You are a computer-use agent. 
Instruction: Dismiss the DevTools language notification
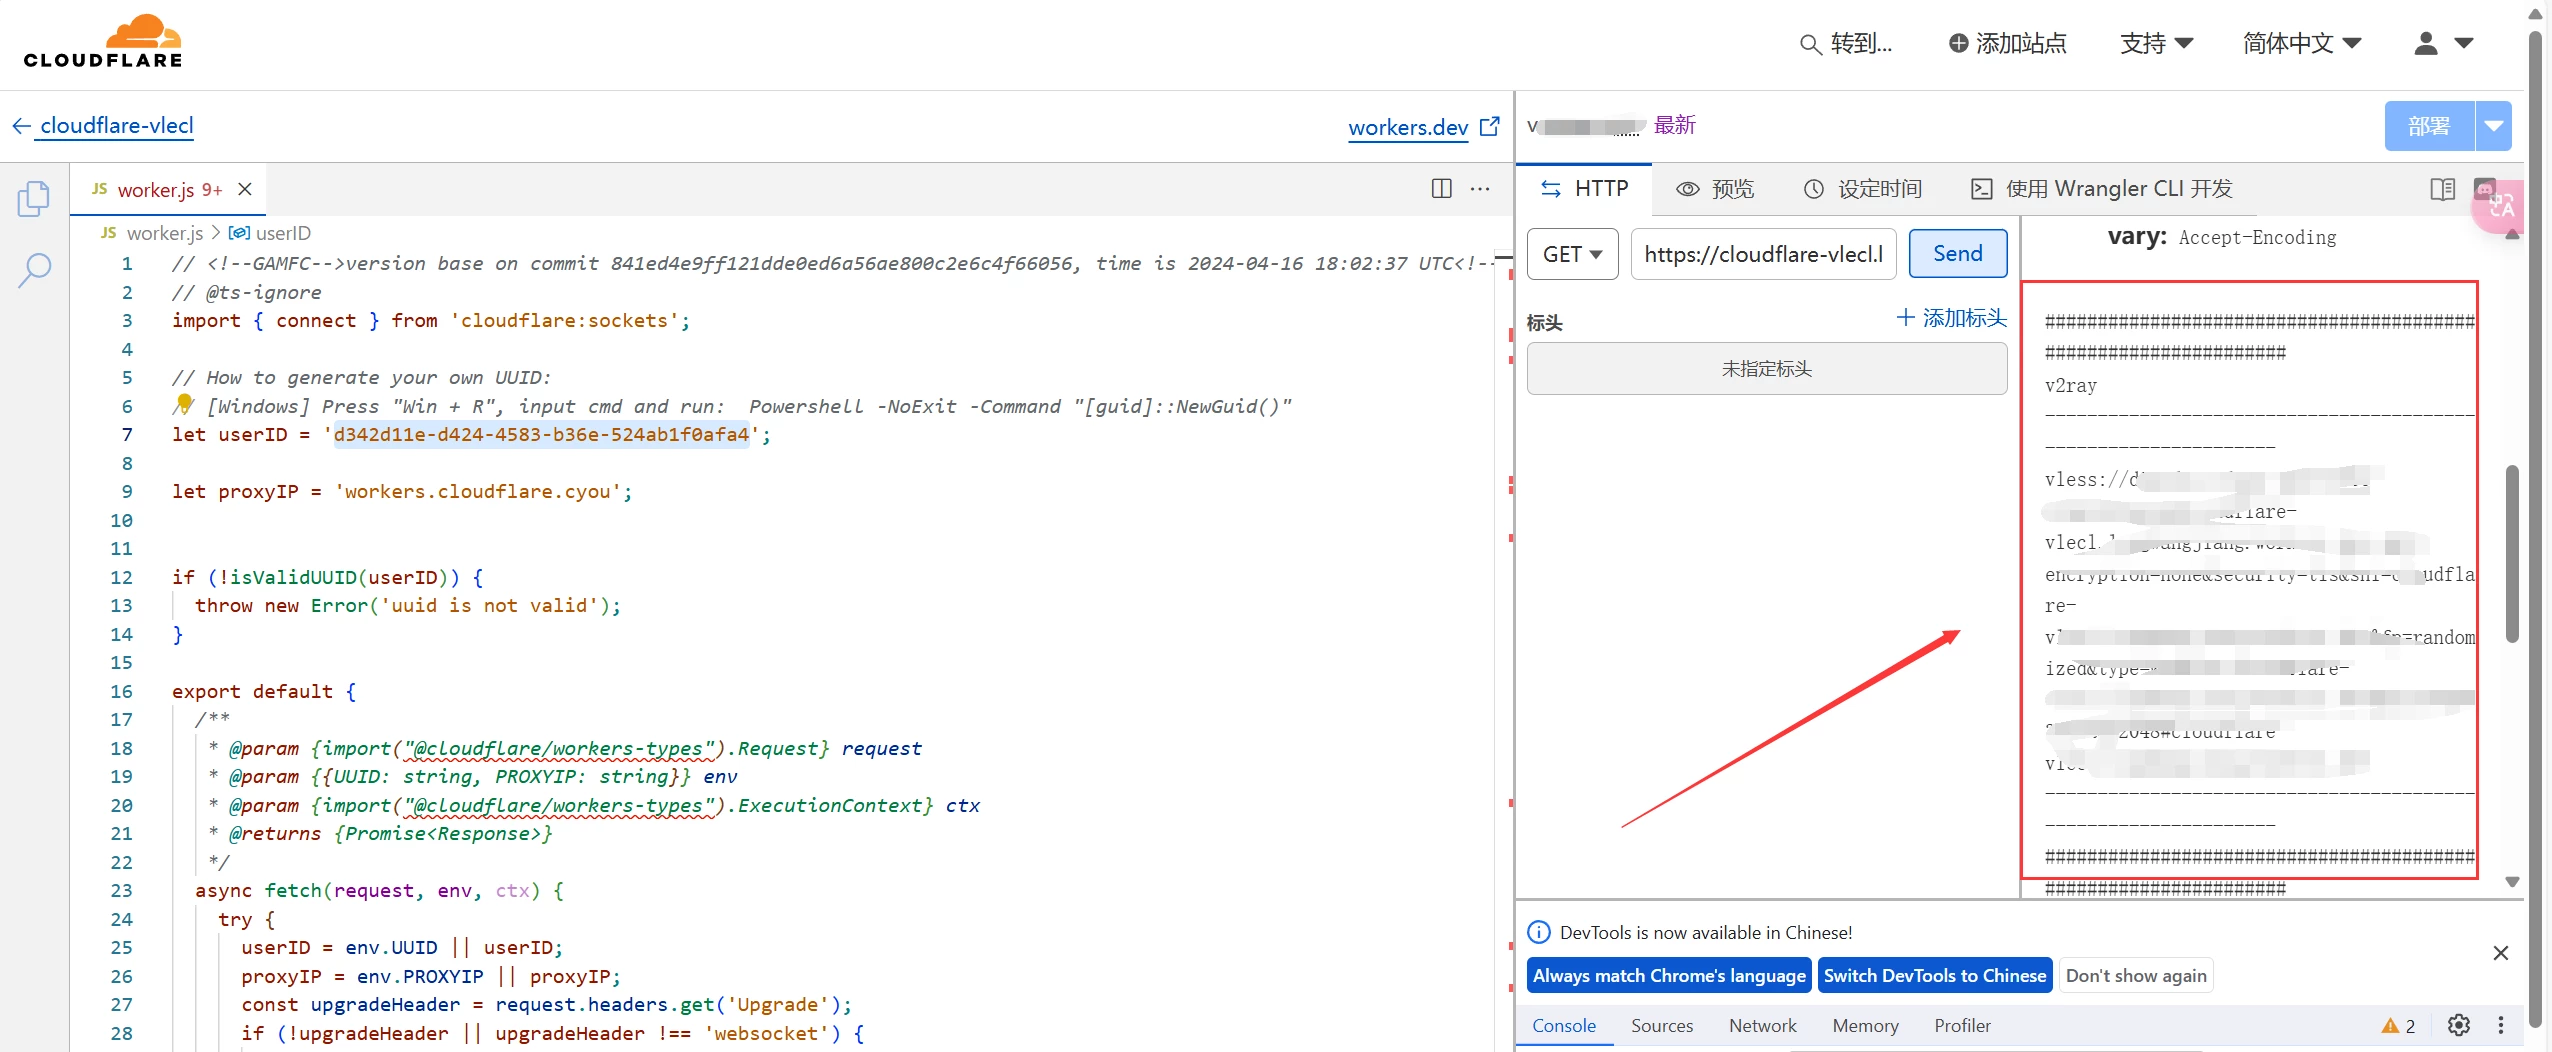(2500, 953)
